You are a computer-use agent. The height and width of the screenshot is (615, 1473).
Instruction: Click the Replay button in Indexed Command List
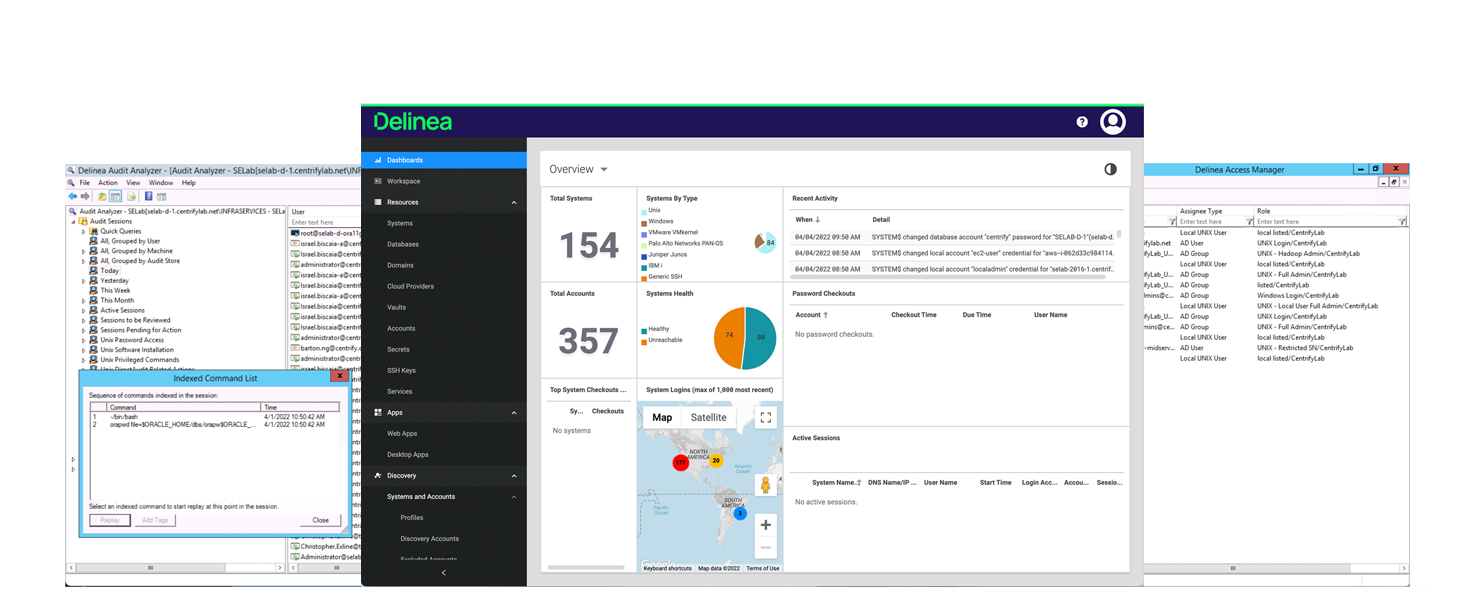pyautogui.click(x=109, y=520)
